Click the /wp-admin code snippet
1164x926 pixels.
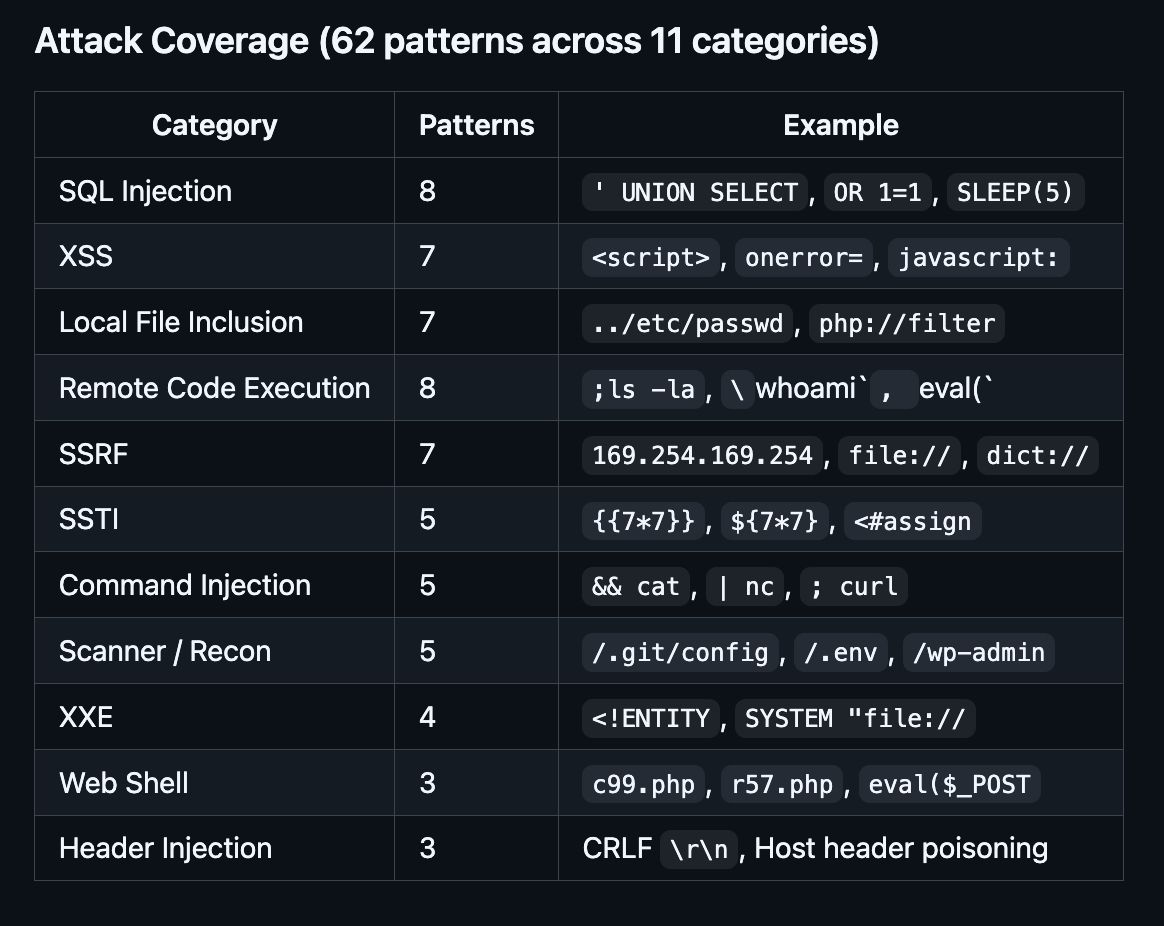pyautogui.click(x=978, y=653)
